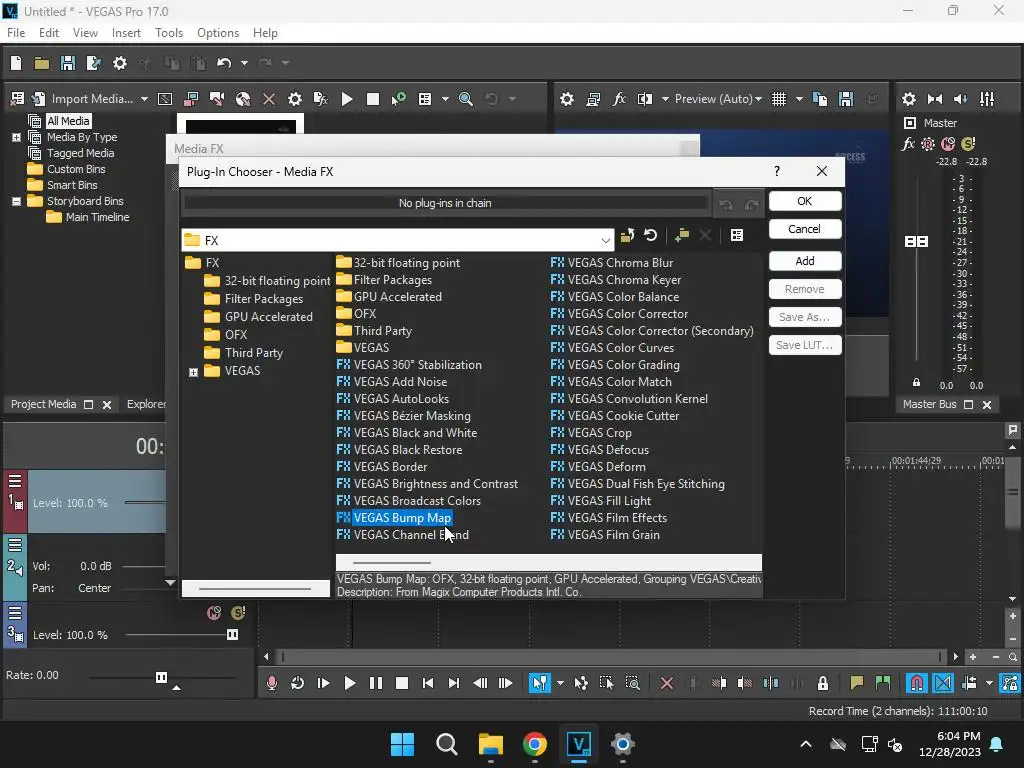
Task: Open Google Chrome from taskbar
Action: (534, 744)
